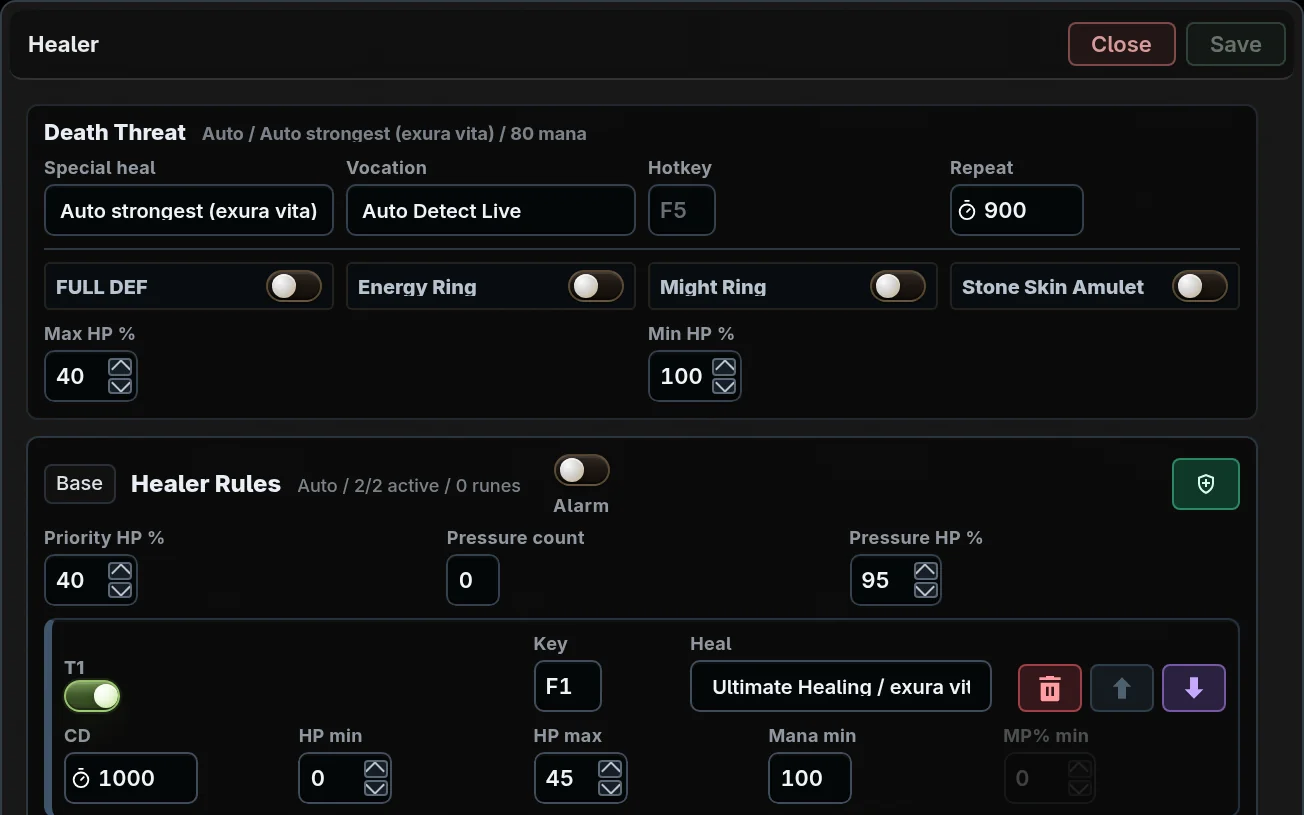Click the Min HP % number field

(x=695, y=376)
